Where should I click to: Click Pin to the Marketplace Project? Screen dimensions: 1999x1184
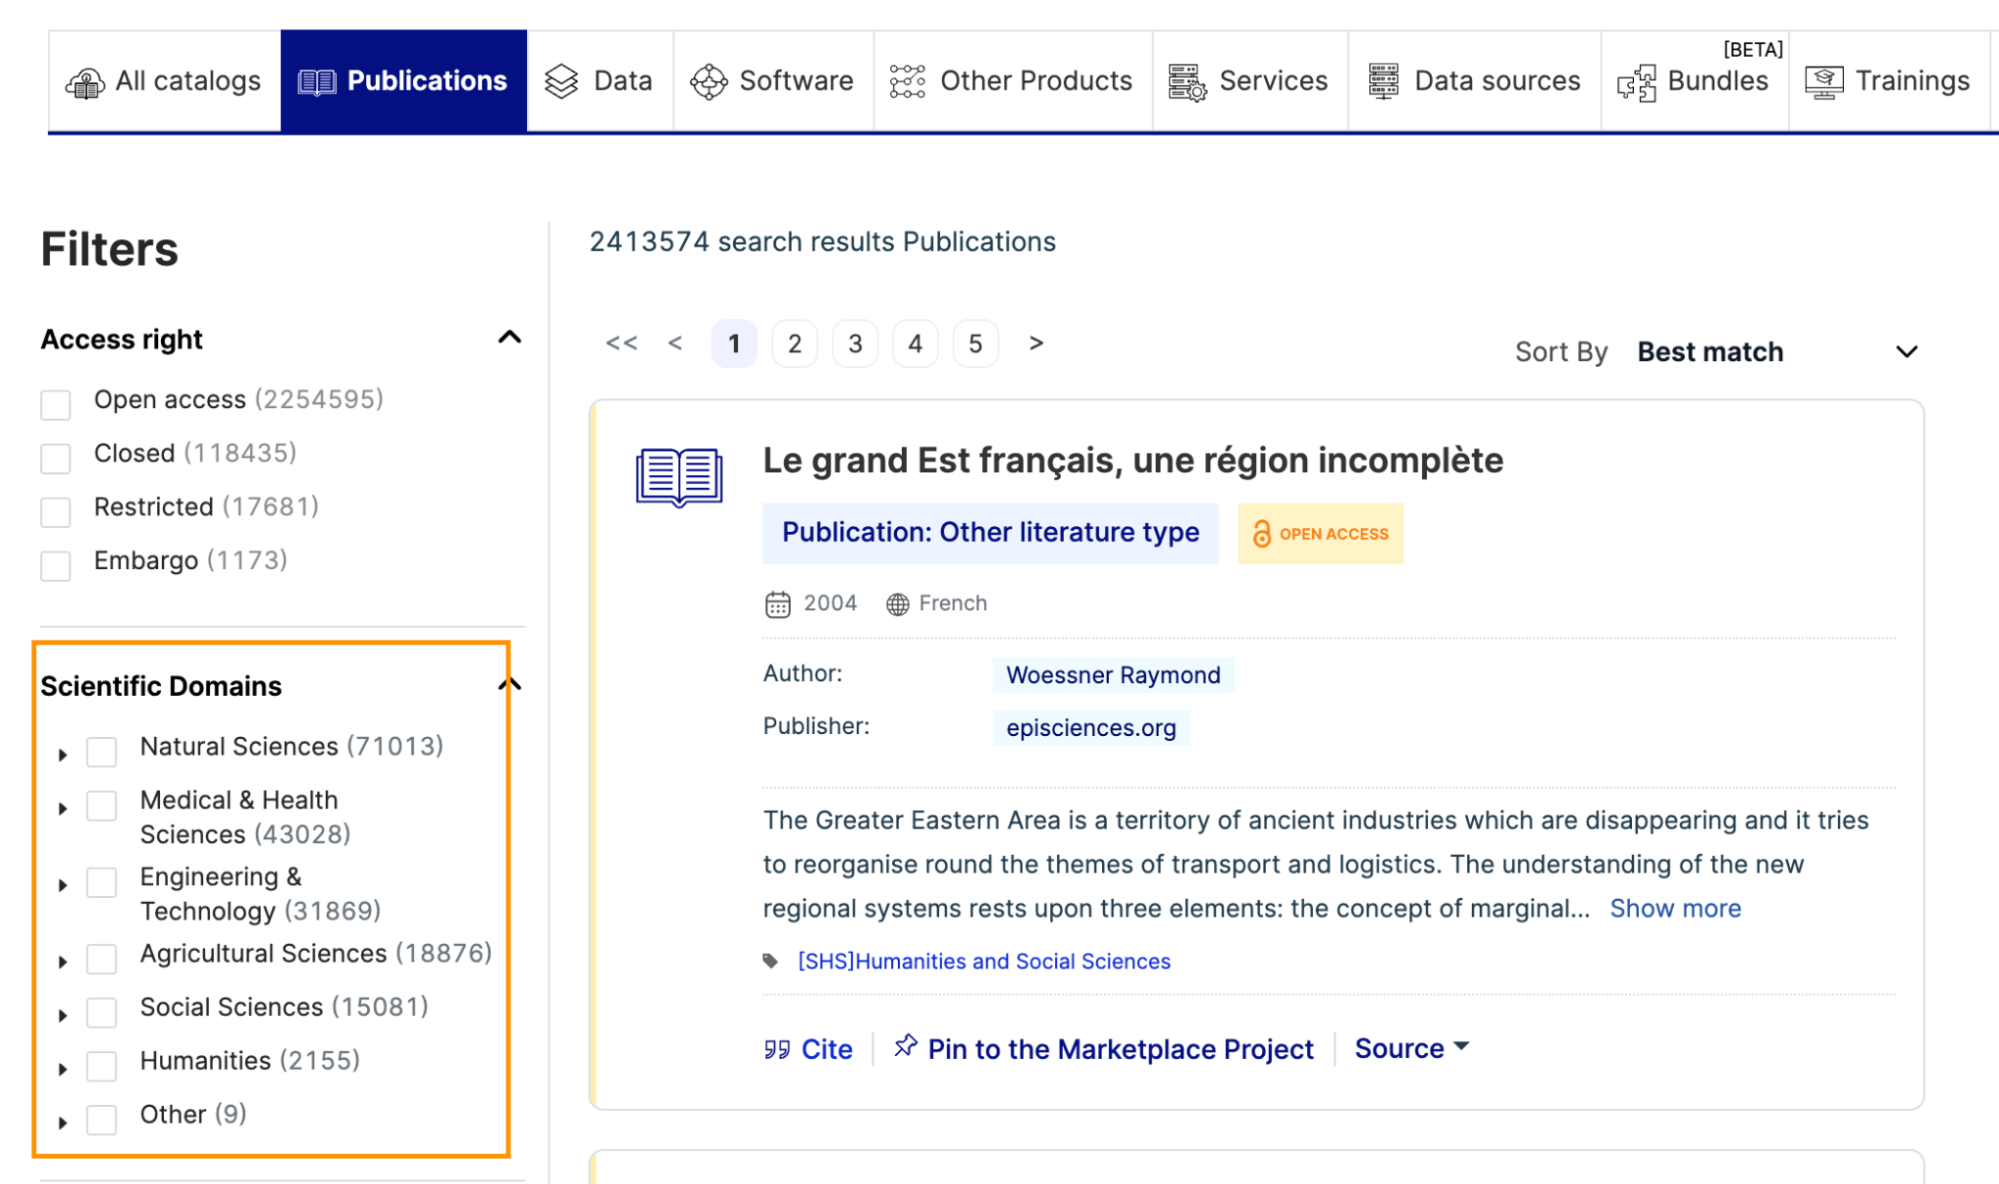(1104, 1048)
